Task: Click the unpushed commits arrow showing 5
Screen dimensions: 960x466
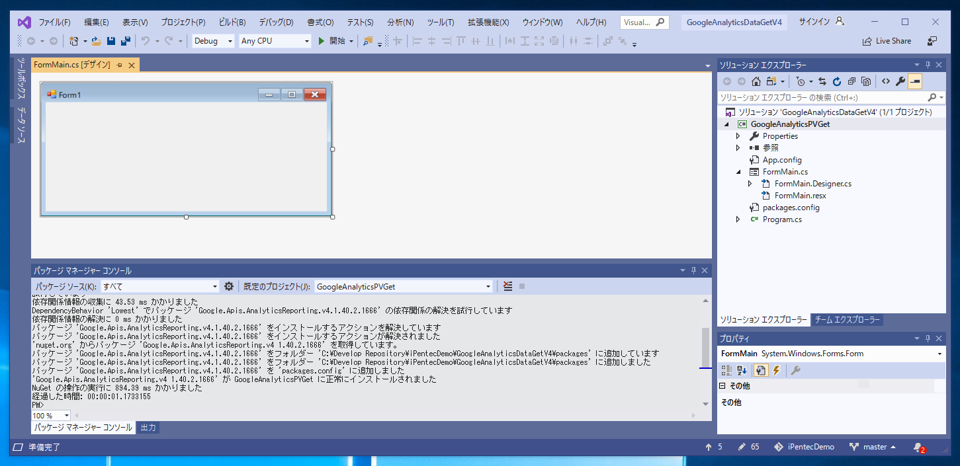Action: [x=714, y=447]
